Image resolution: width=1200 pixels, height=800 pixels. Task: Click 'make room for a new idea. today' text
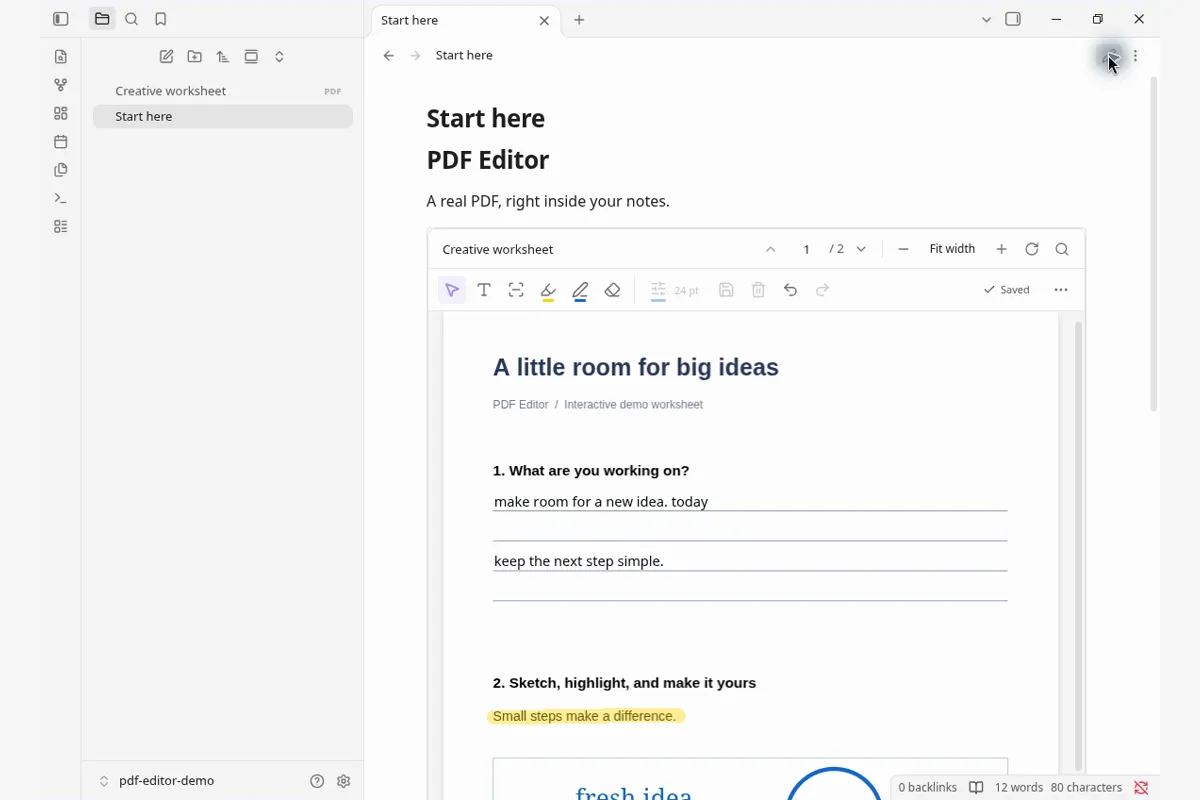601,502
